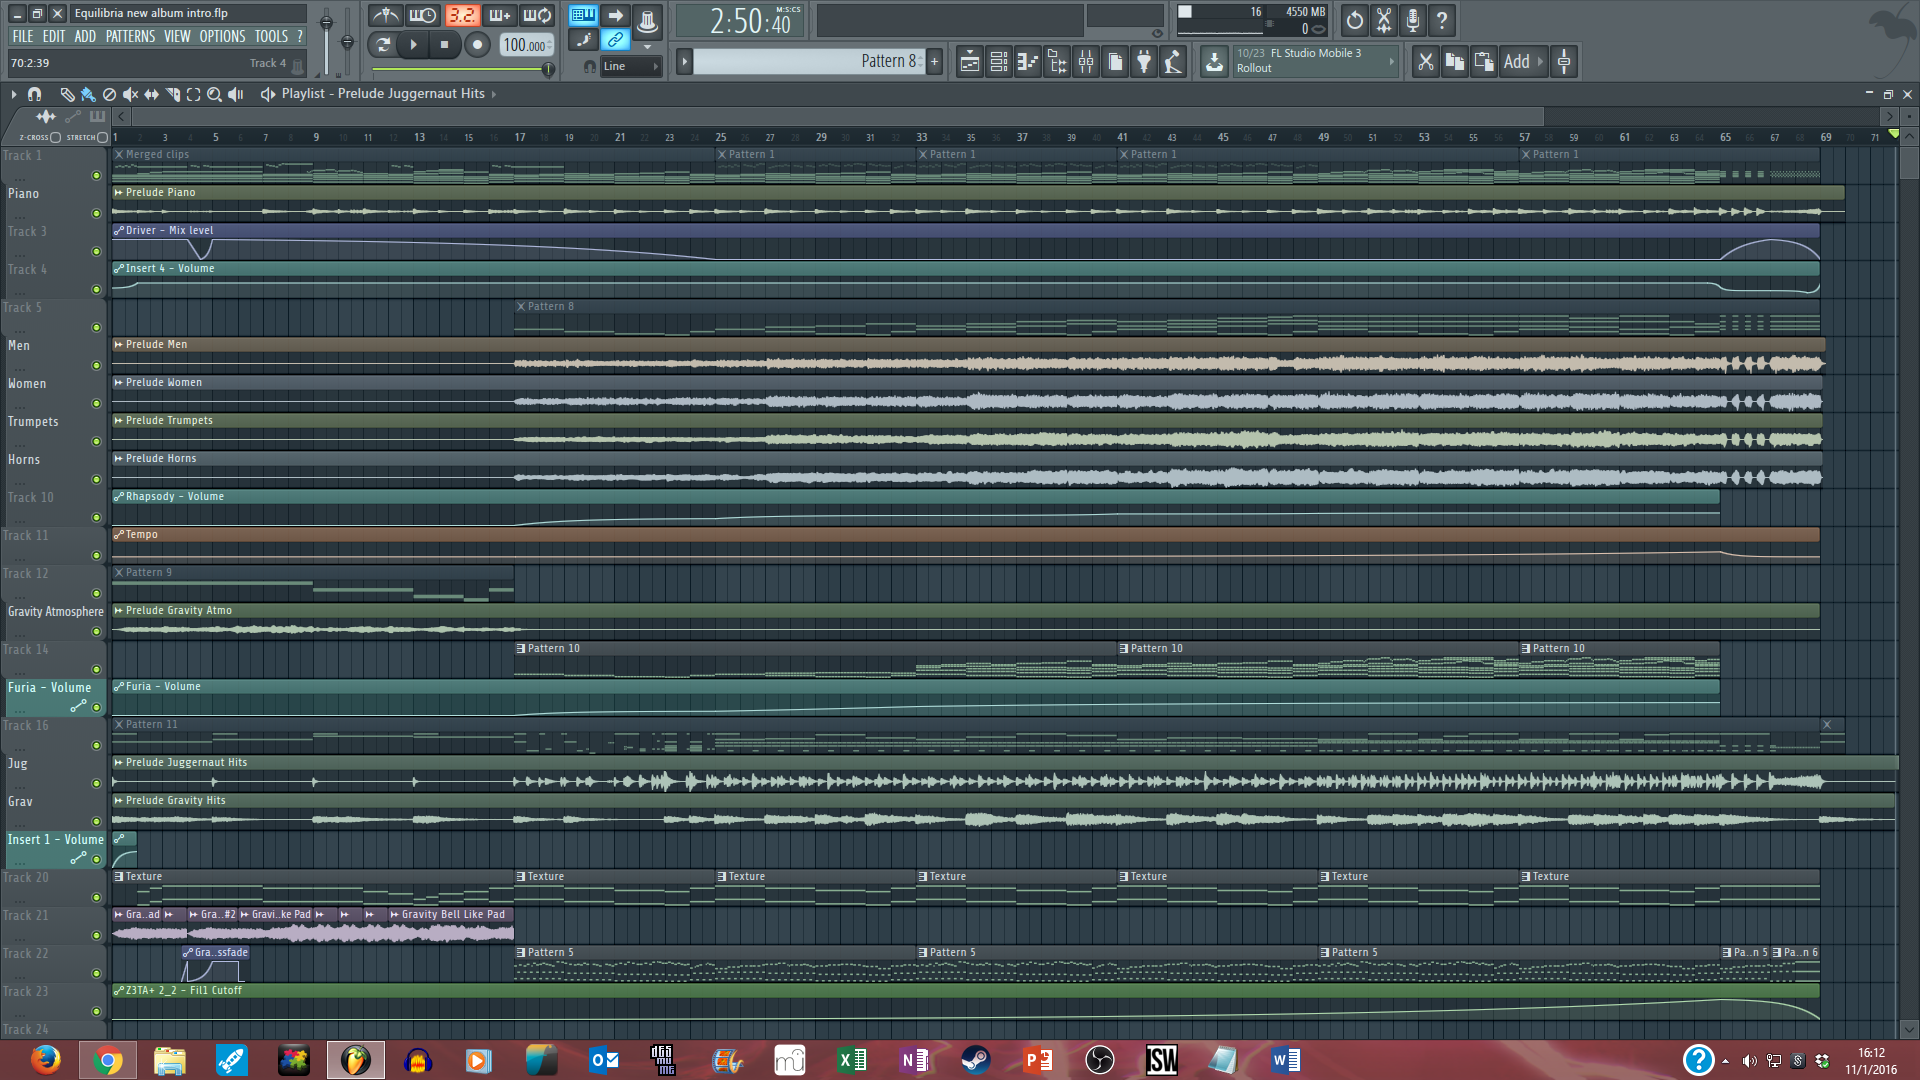Click the song position slider
The height and width of the screenshot is (1080, 1920).
(464, 69)
